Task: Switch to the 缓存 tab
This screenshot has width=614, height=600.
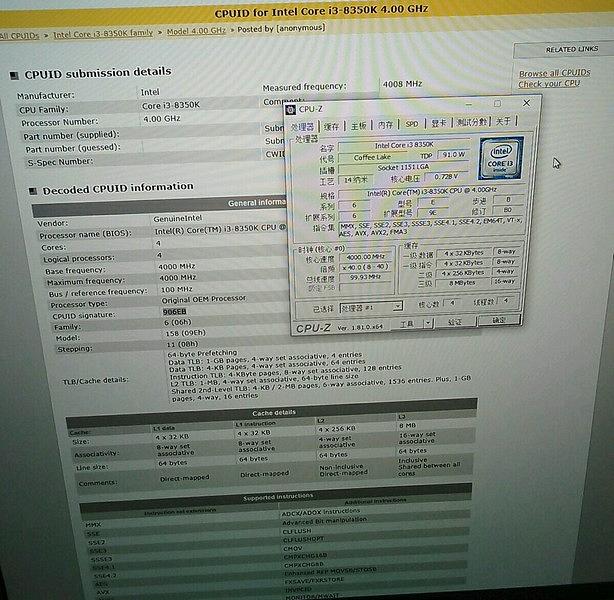Action: pos(331,126)
